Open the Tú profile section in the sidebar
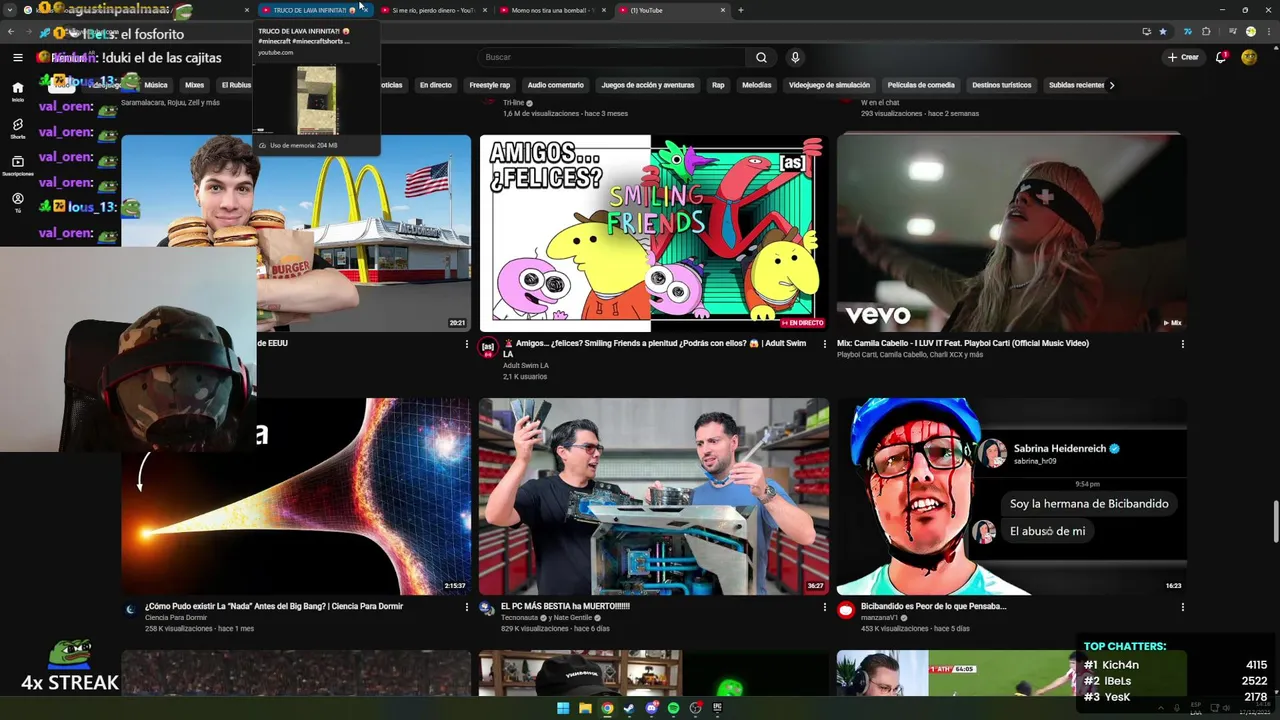 point(18,202)
